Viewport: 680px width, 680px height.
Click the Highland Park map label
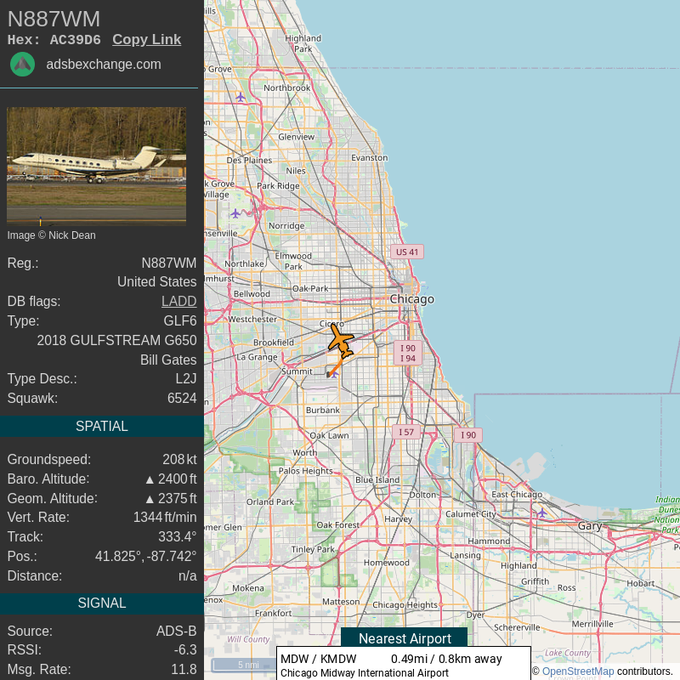303,43
